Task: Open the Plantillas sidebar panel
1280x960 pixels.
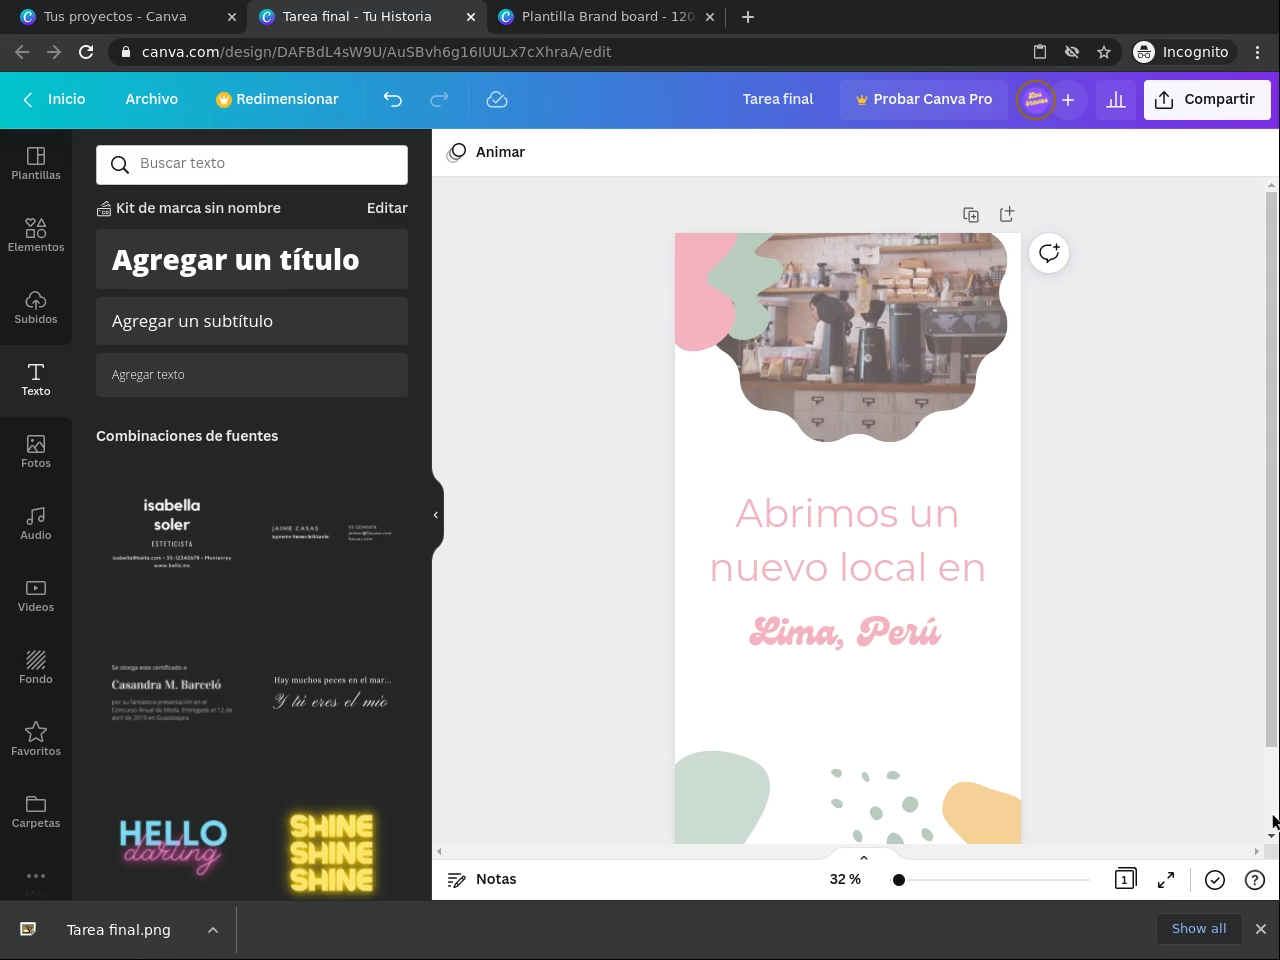Action: coord(36,164)
